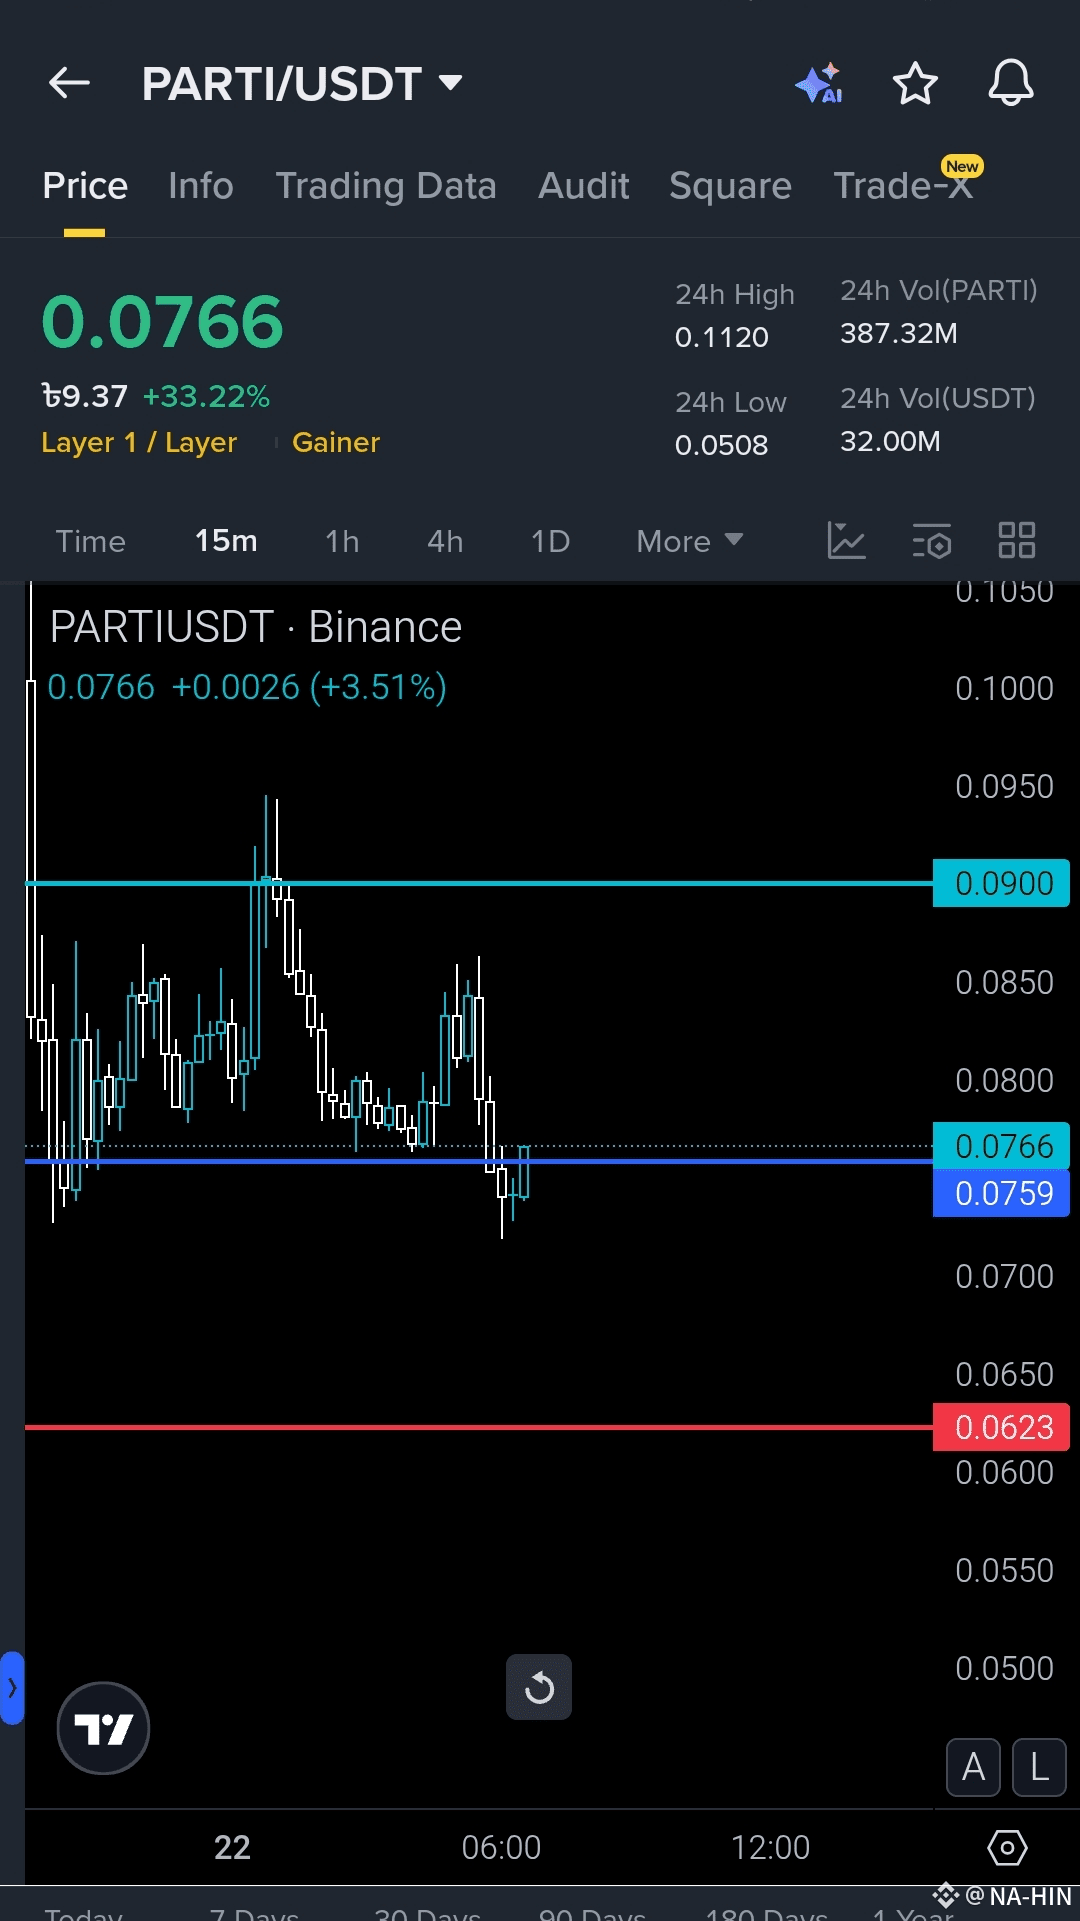
Task: Tap the 06:00 time axis label
Action: coord(501,1847)
